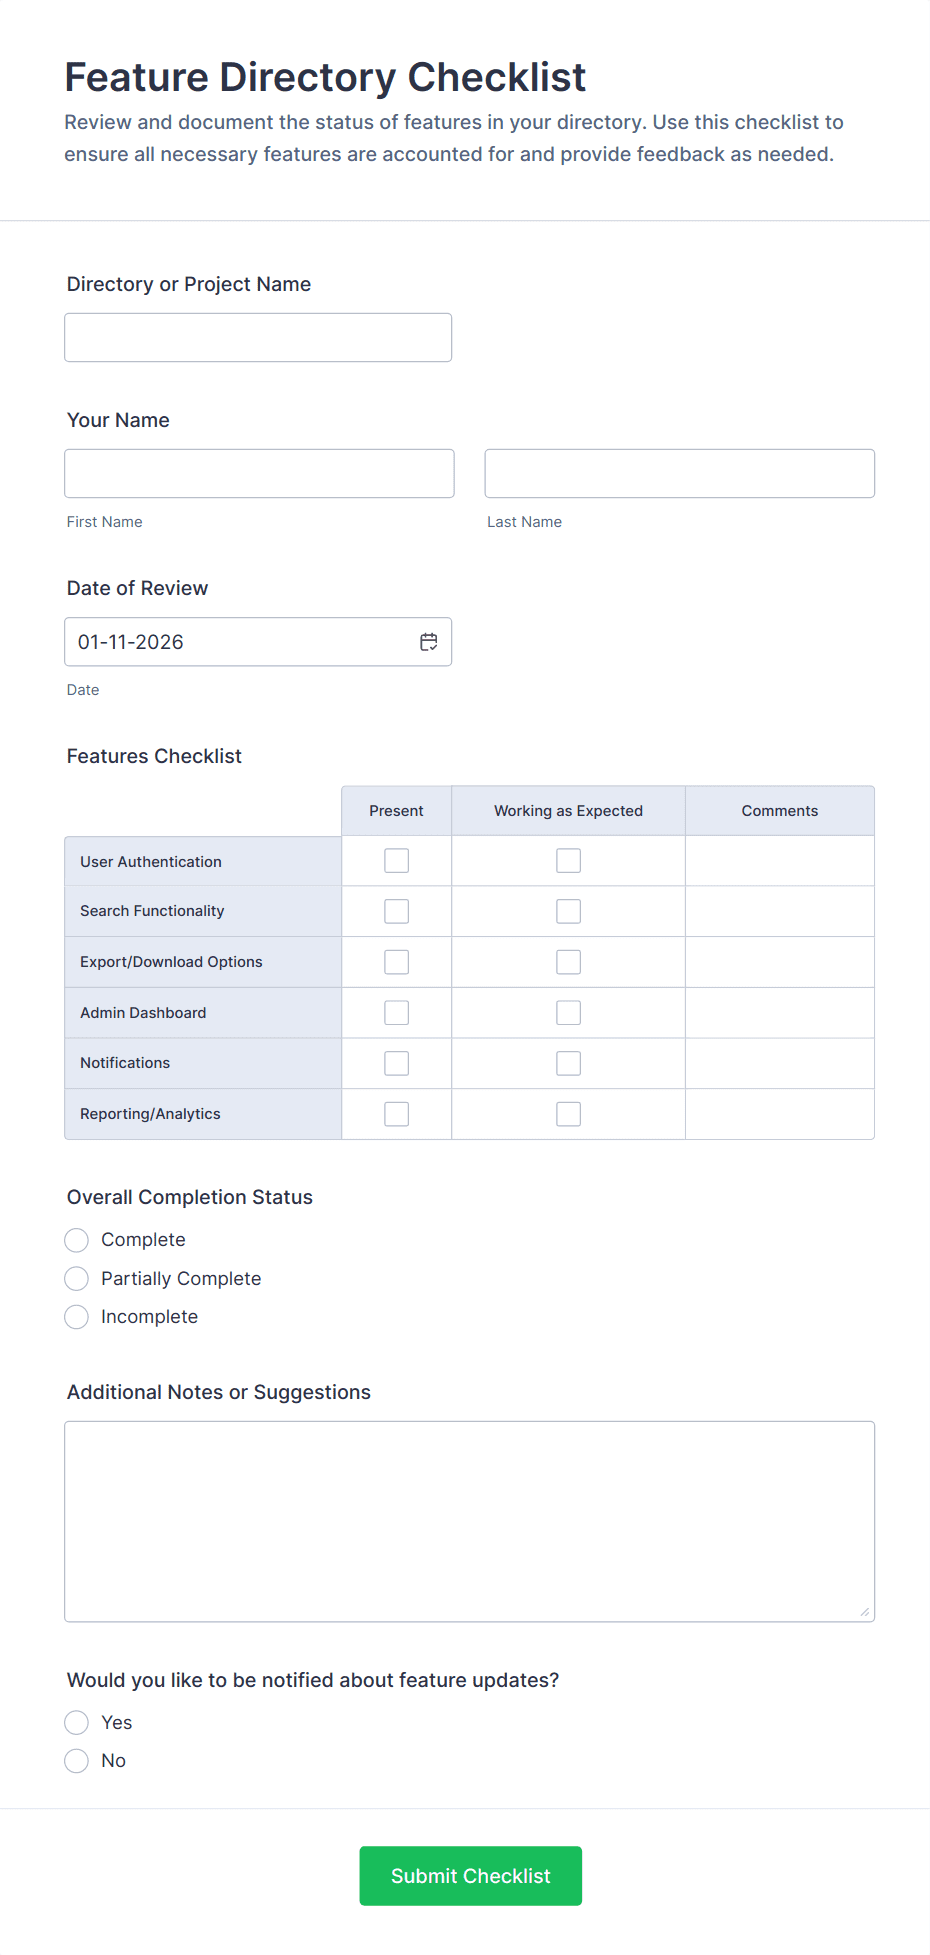Click the First Name input field
The image size is (930, 1955).
pos(259,474)
